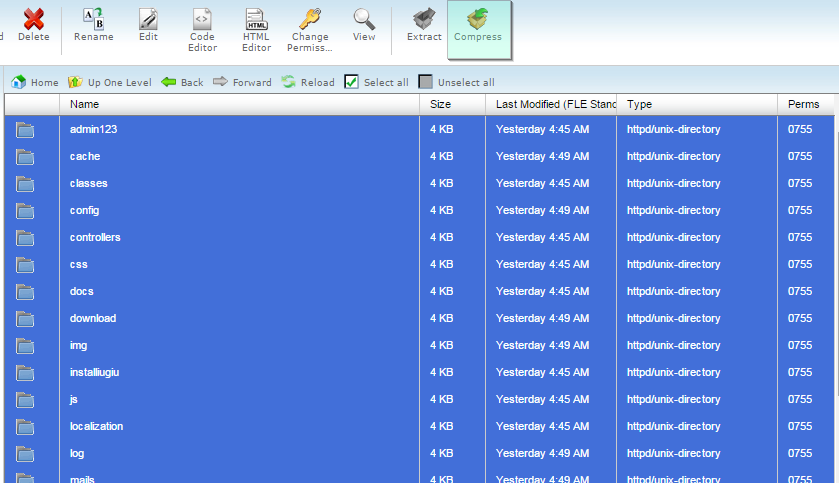Go Back to previous folder
Screen dimensions: 839x483
click(182, 82)
